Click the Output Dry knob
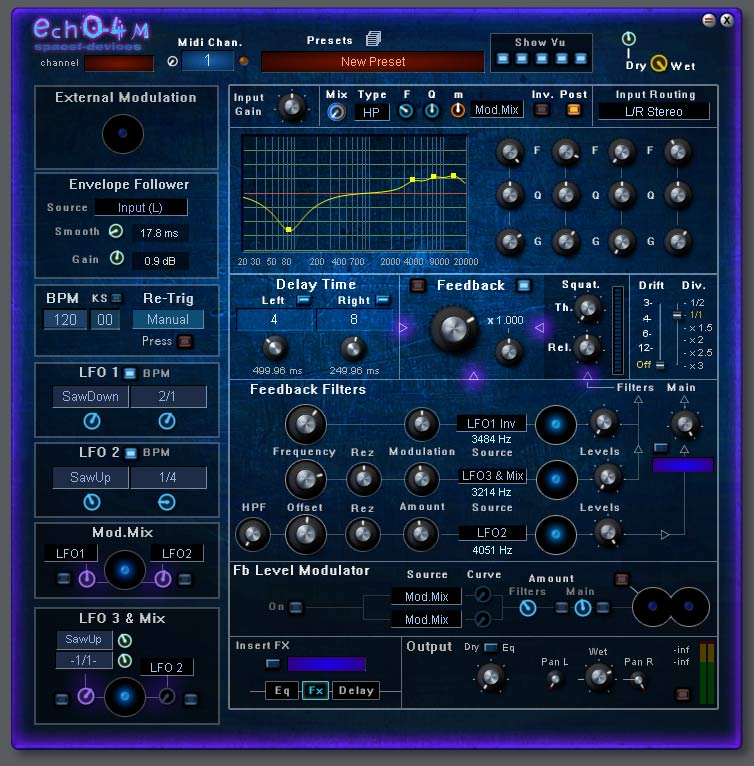754x766 pixels. click(491, 677)
